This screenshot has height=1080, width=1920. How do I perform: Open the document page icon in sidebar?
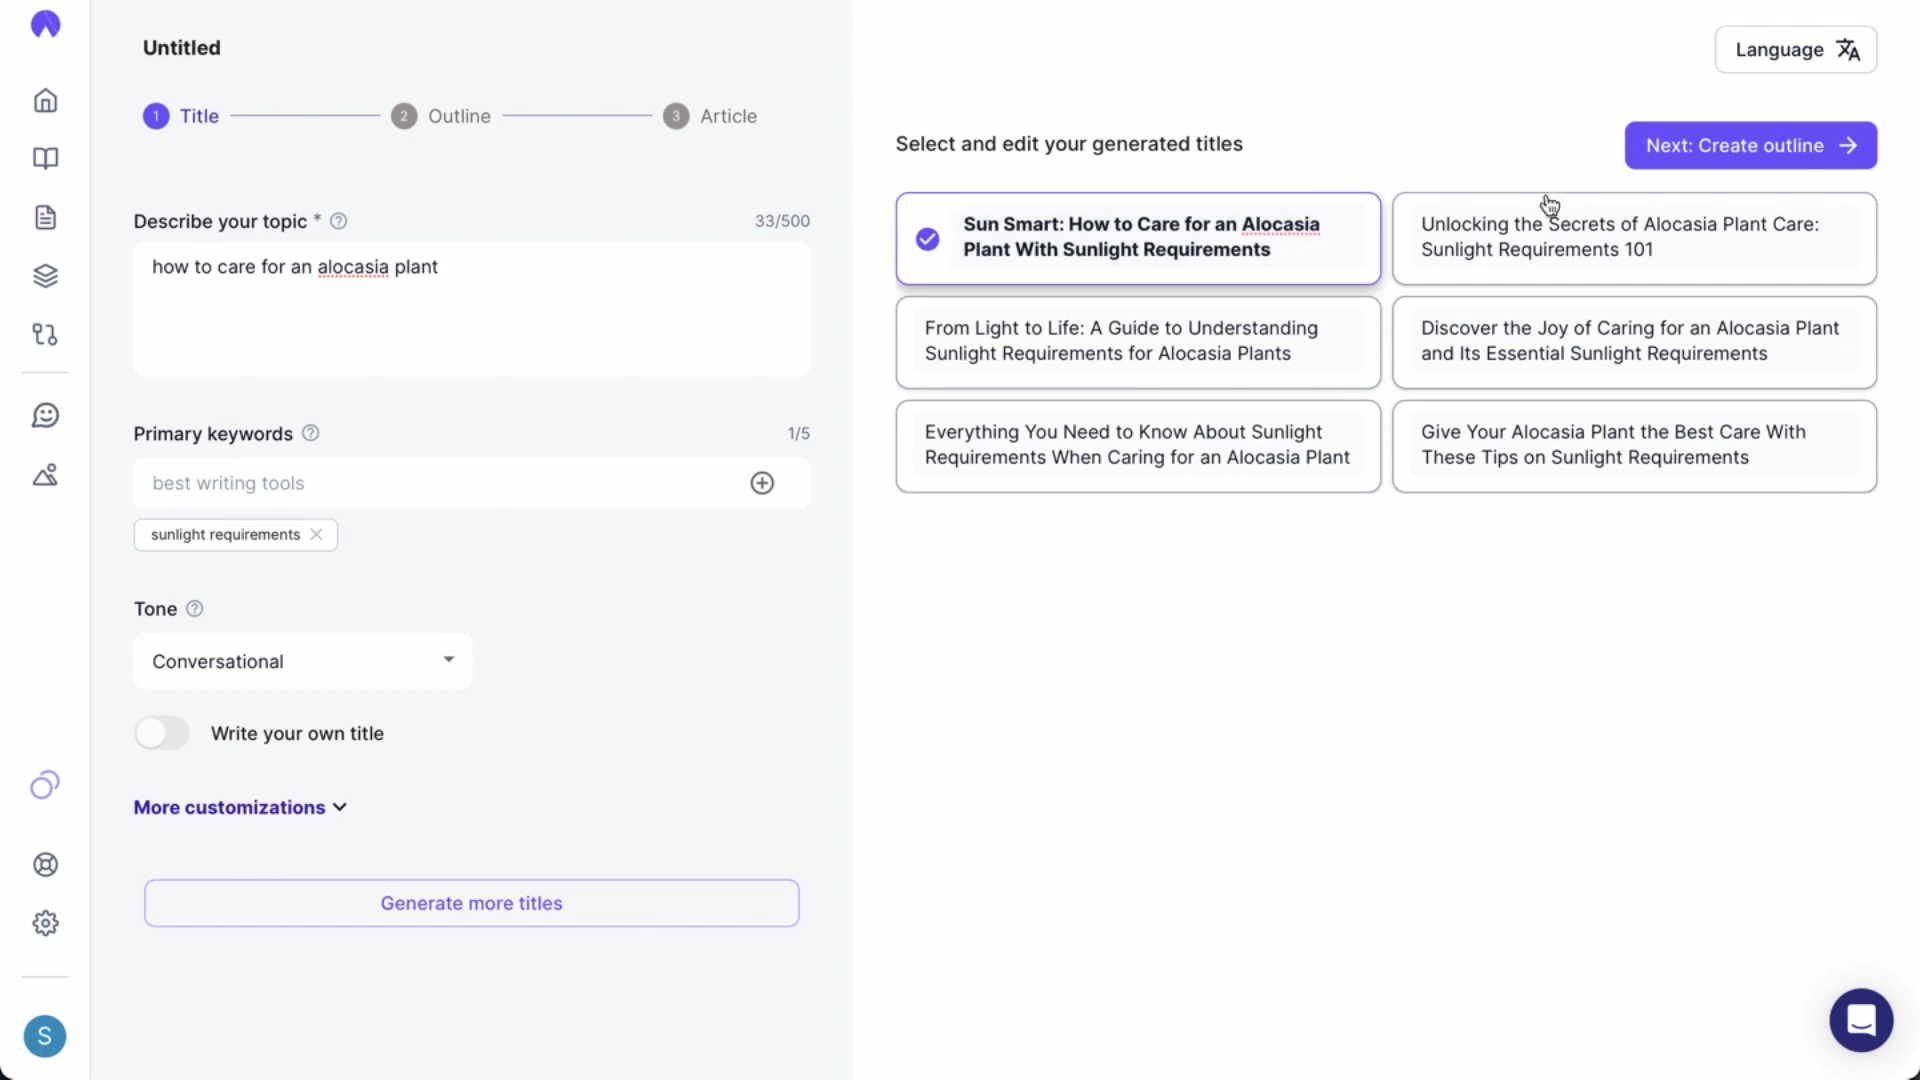(45, 217)
